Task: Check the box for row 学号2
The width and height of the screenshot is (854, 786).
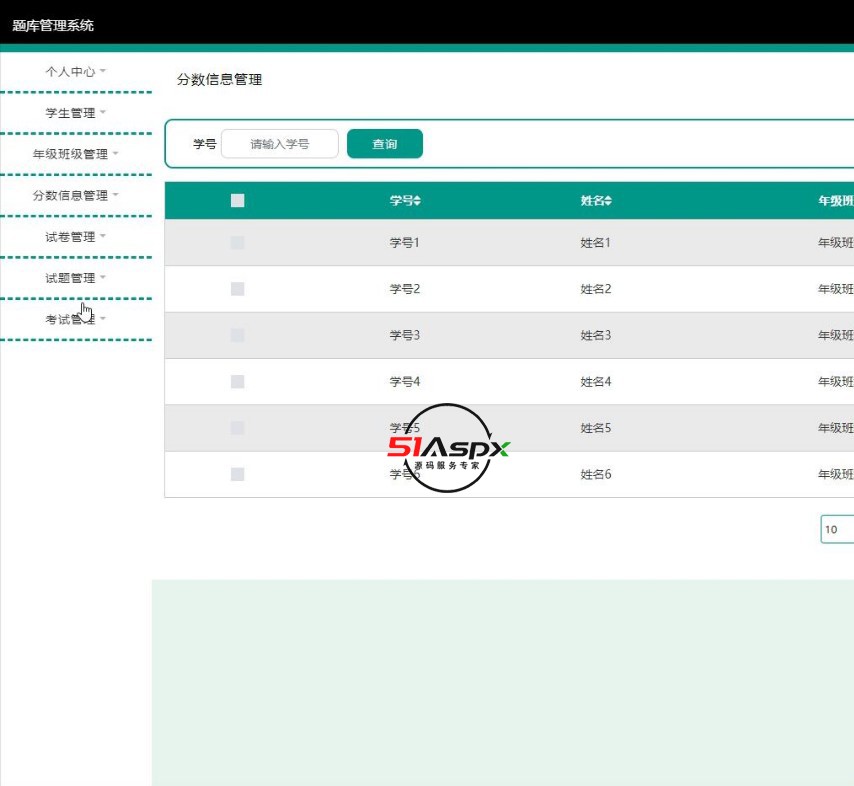Action: point(237,289)
